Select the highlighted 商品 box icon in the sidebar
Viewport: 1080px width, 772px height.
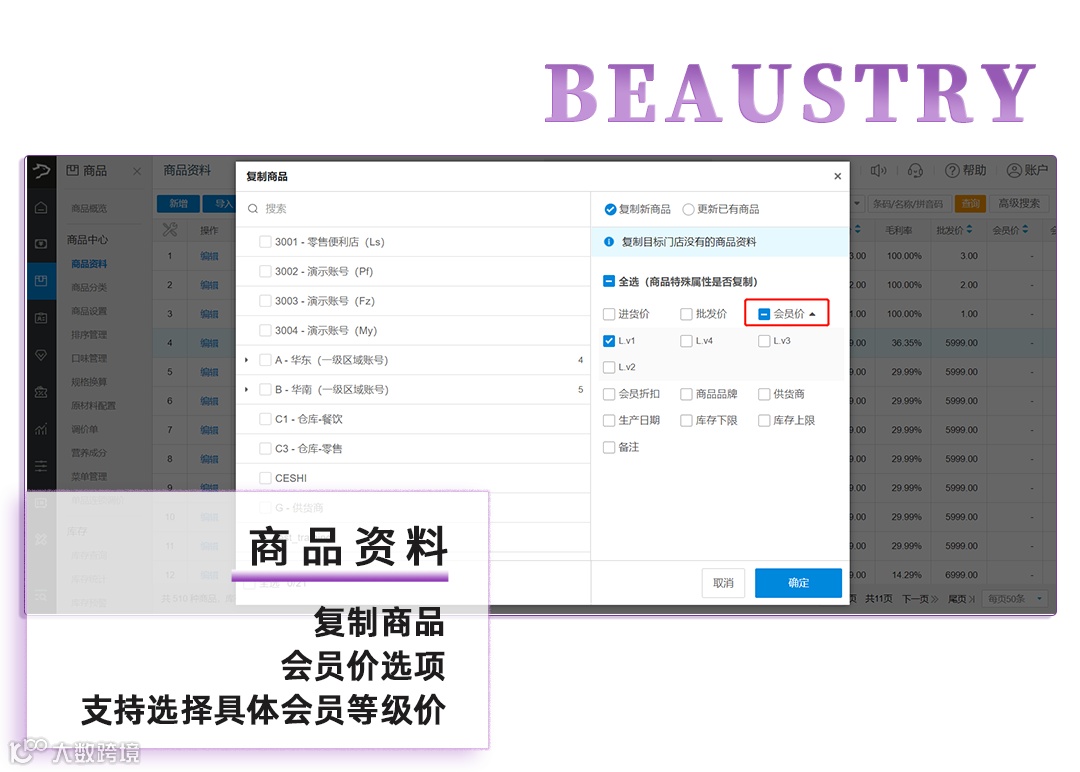tap(41, 280)
